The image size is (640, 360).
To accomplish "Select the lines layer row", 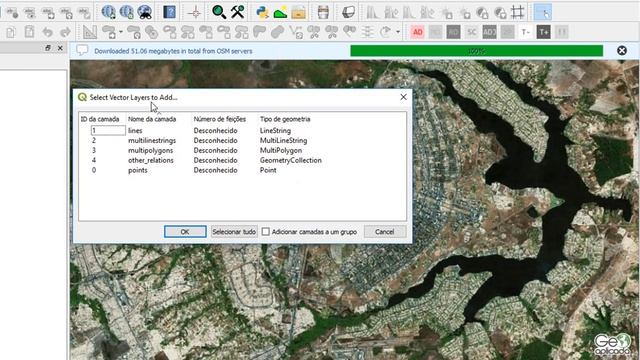I will click(242, 131).
